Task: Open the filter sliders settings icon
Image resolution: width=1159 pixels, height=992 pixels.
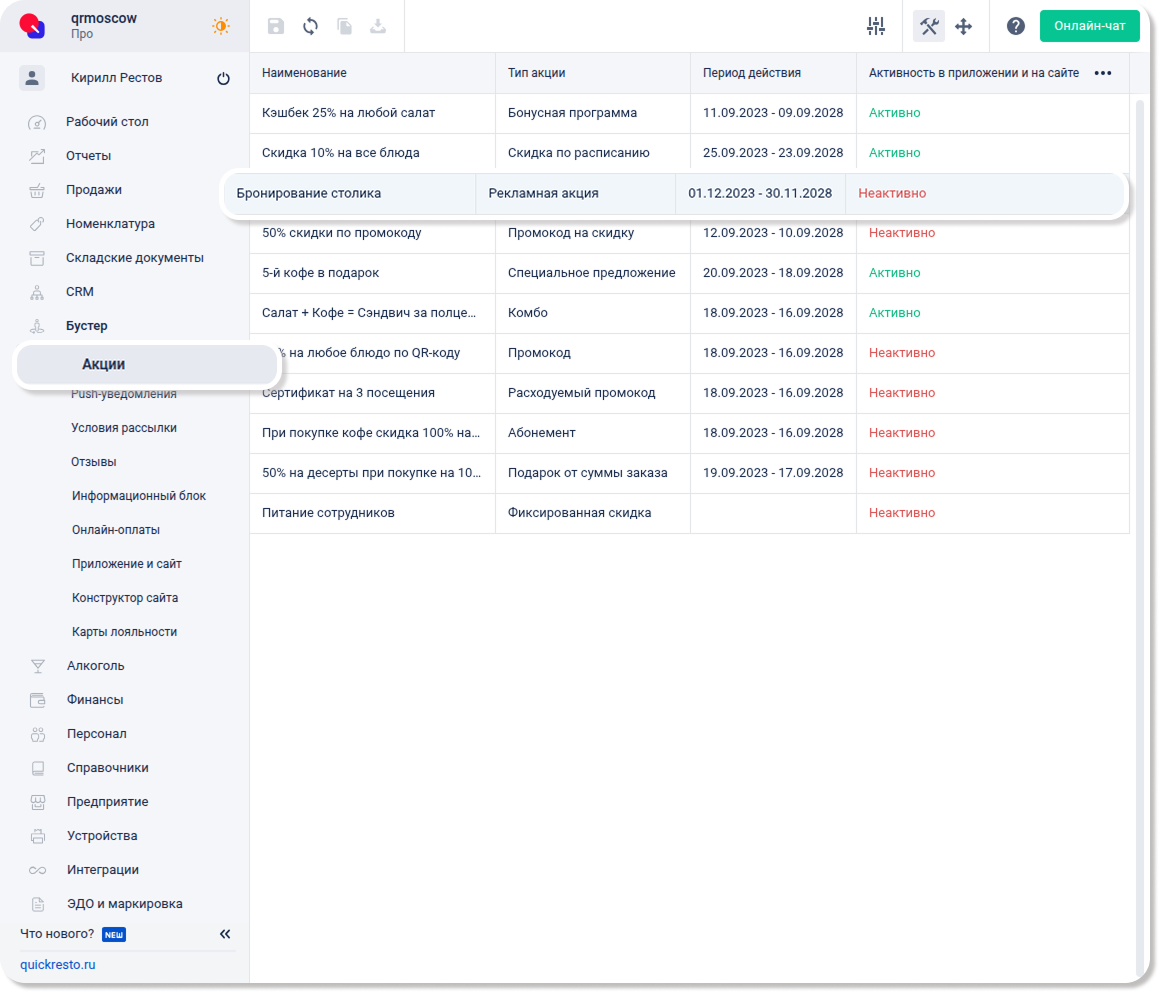Action: point(876,27)
